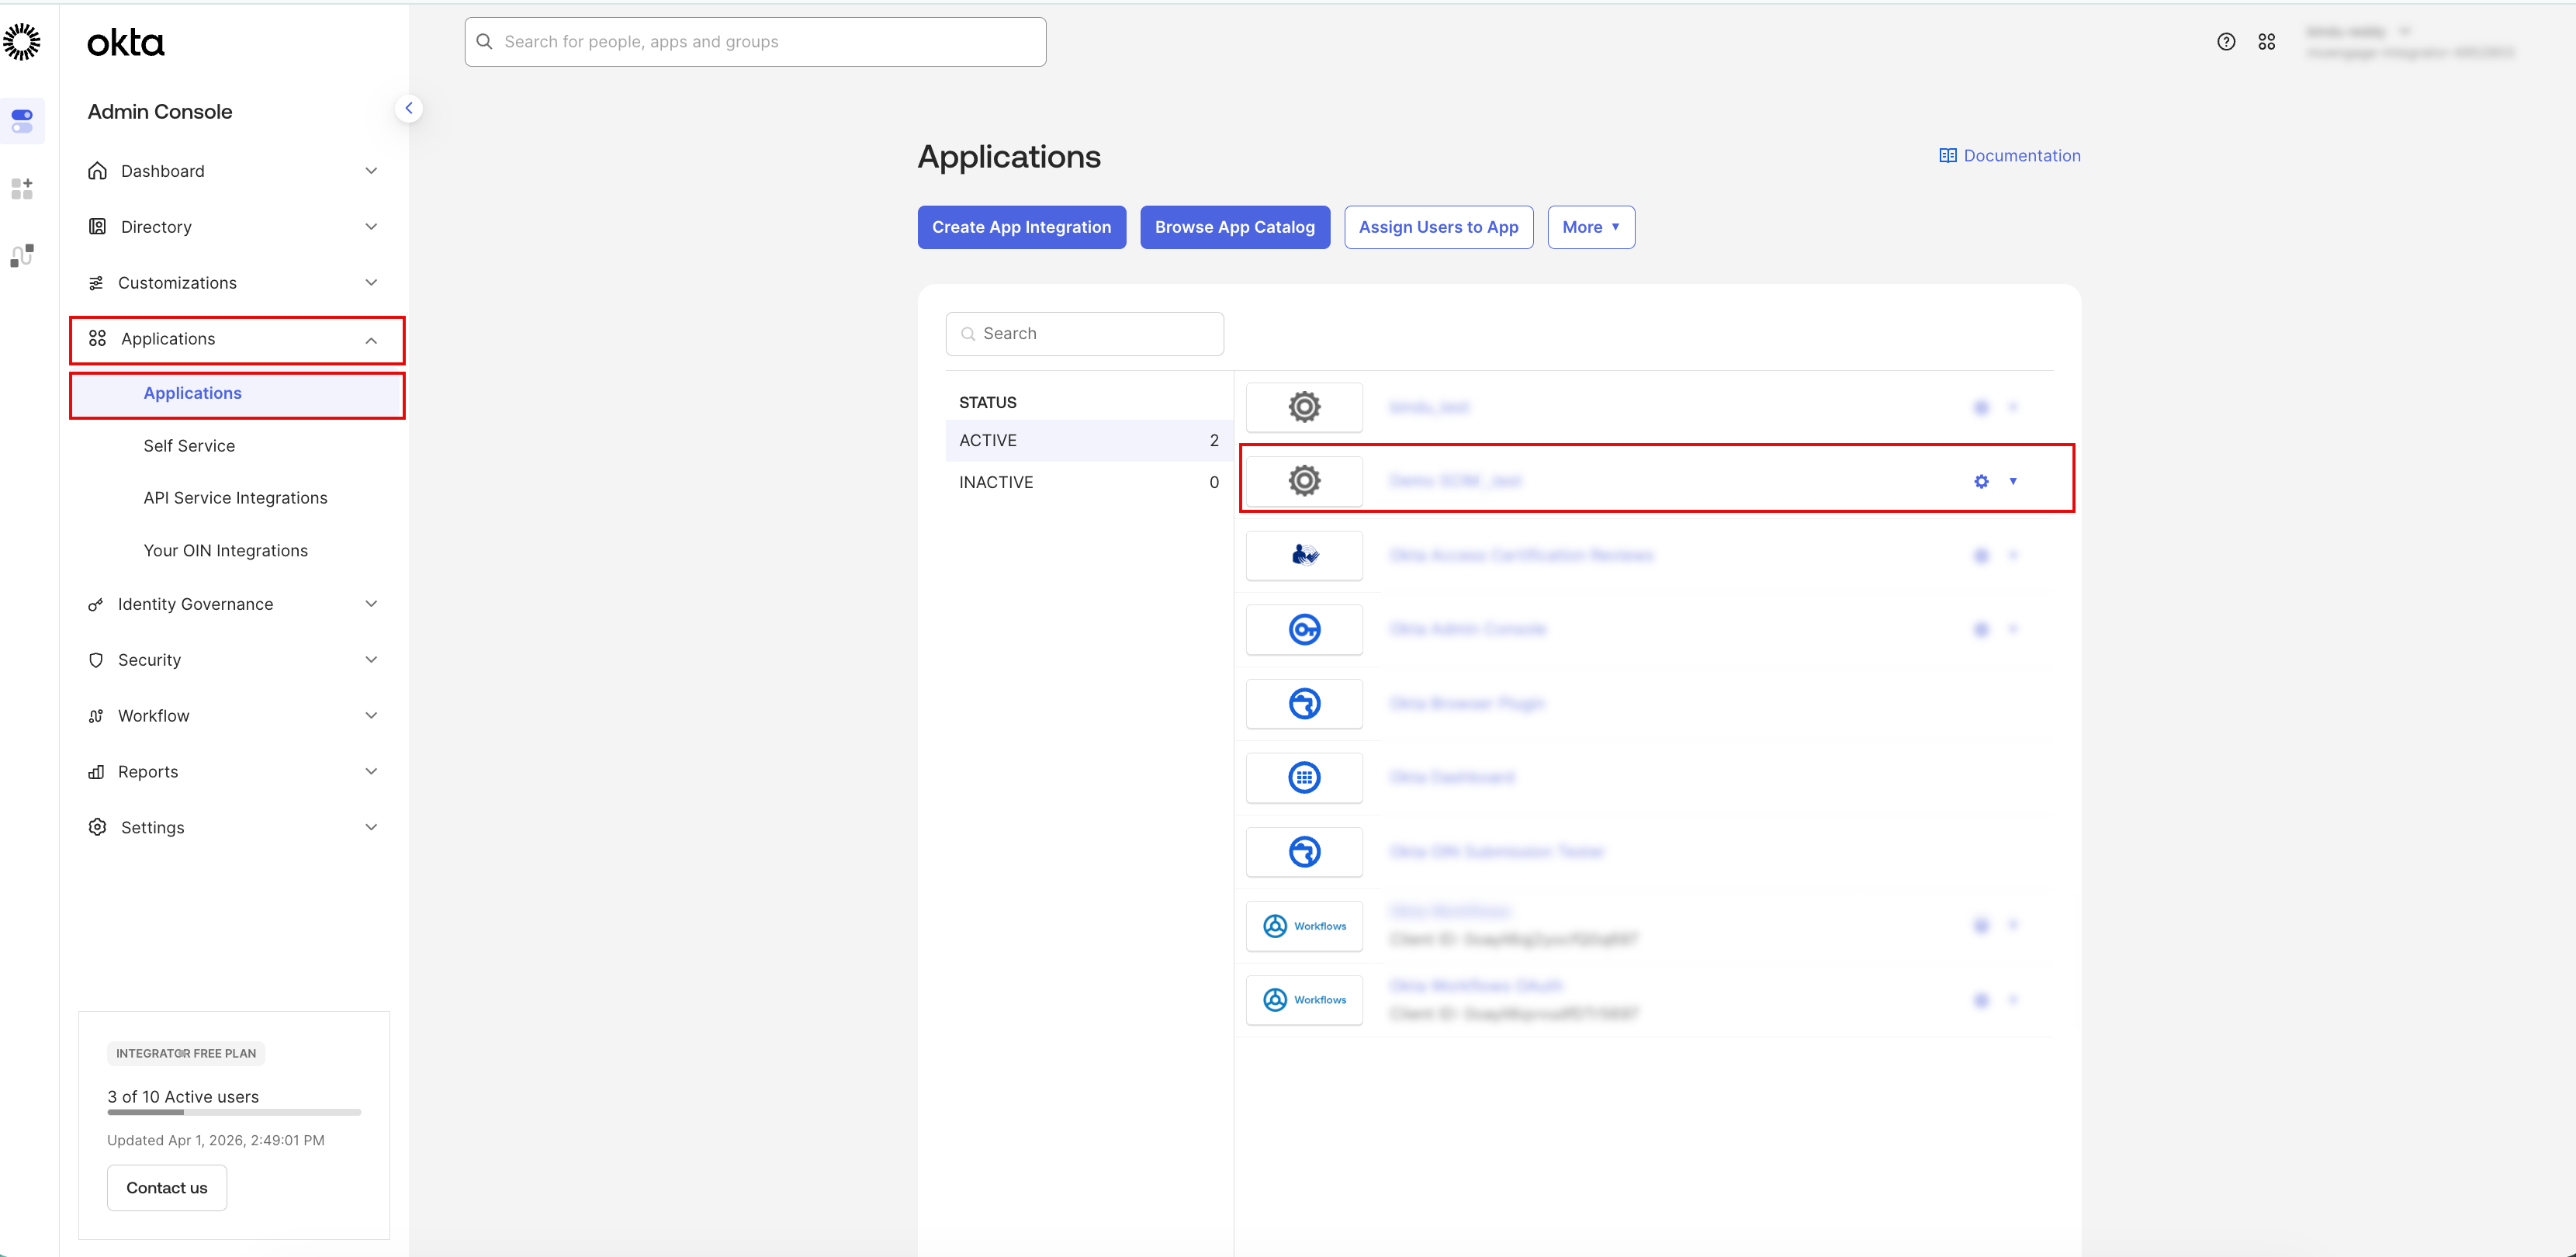This screenshot has width=2576, height=1257.
Task: Filter apps by ACTIVE status
Action: click(x=1088, y=440)
